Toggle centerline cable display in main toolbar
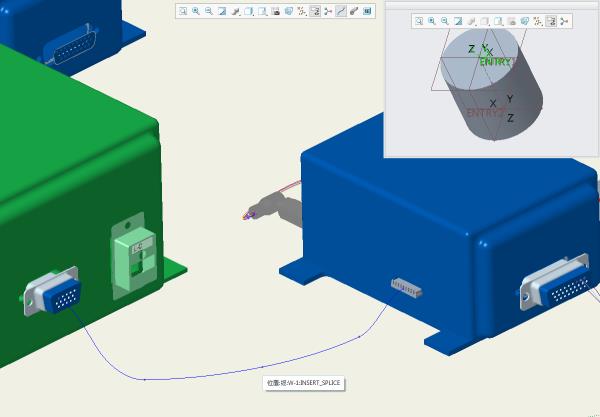 341,11
